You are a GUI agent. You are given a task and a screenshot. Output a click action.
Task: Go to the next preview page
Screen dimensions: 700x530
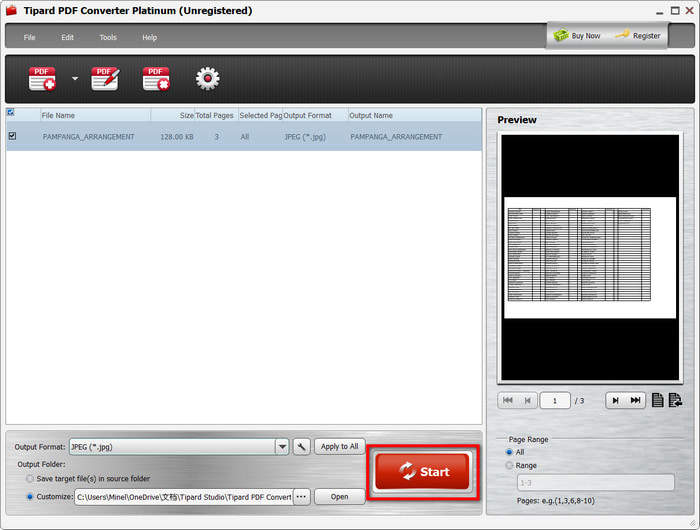point(615,401)
